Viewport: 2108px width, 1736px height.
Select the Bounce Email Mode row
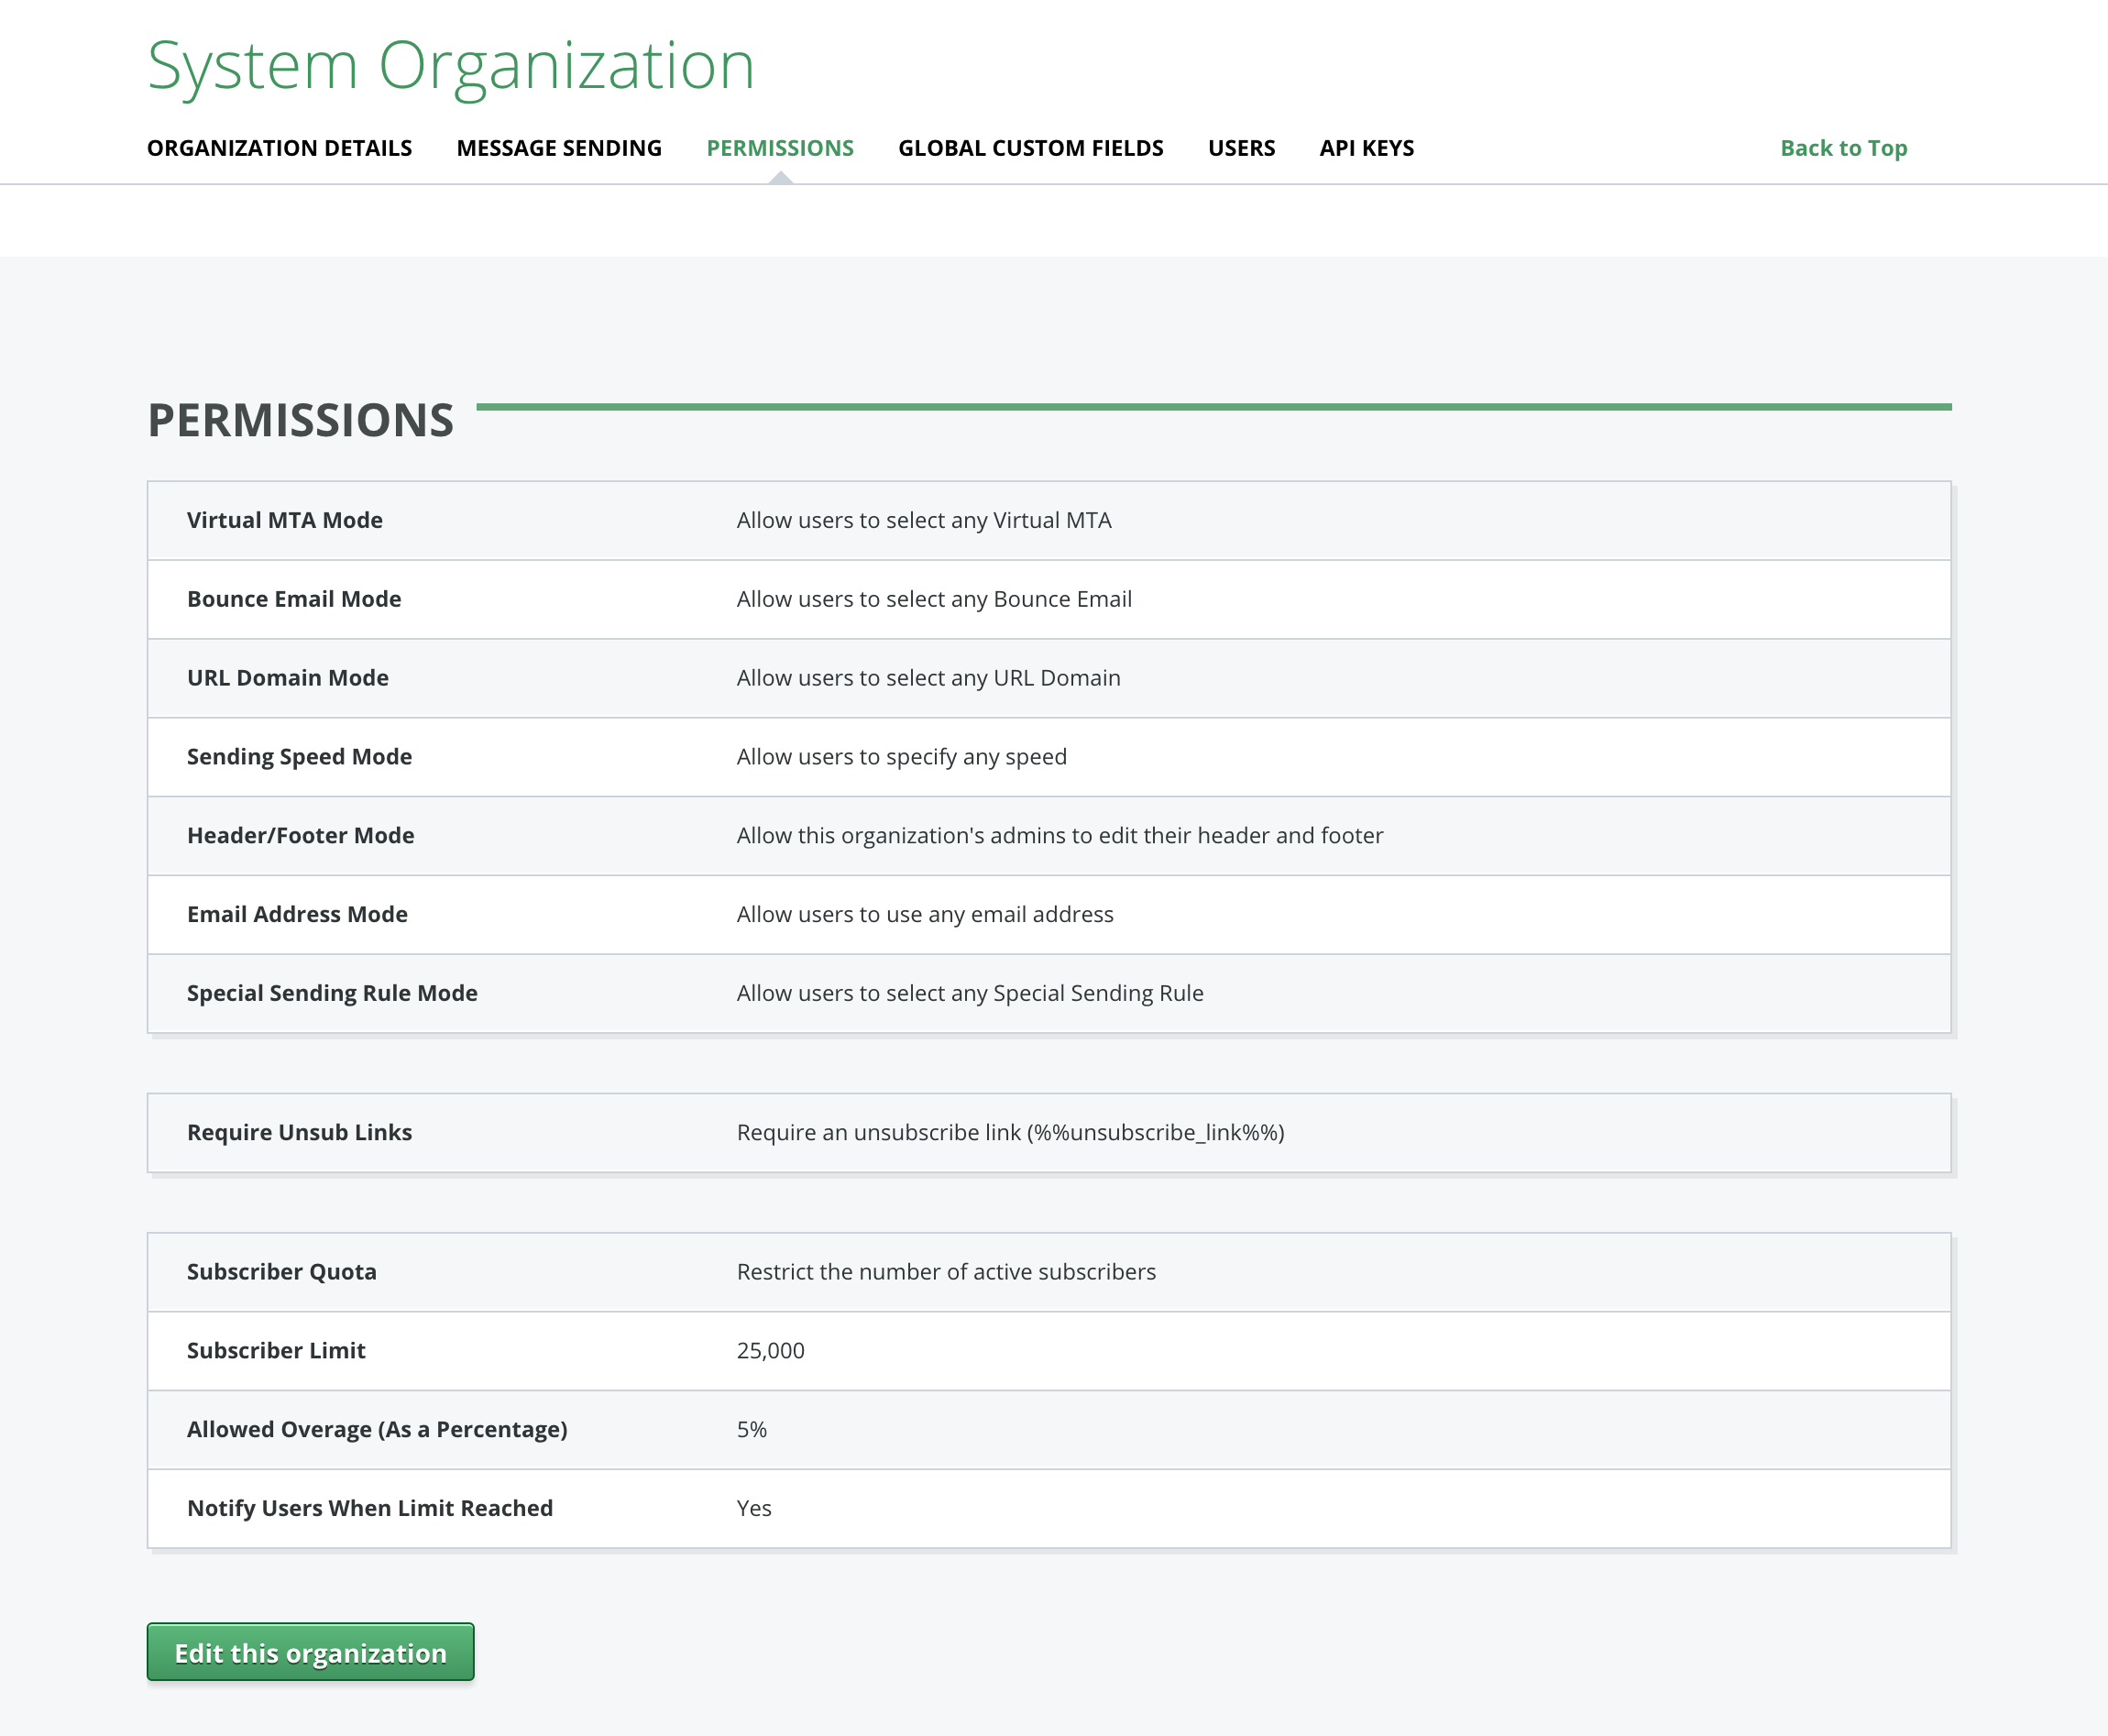294,599
